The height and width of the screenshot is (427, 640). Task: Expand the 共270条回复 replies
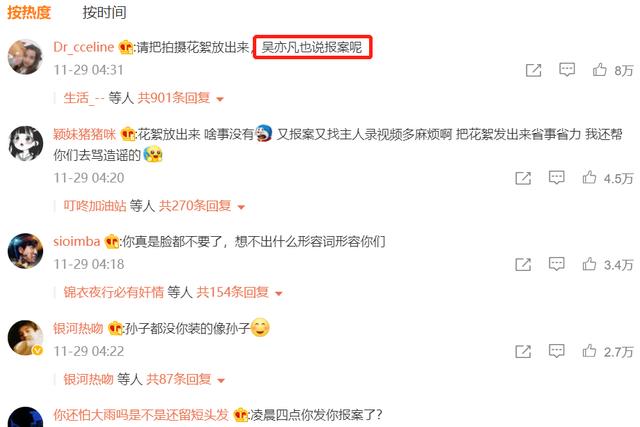(x=202, y=206)
